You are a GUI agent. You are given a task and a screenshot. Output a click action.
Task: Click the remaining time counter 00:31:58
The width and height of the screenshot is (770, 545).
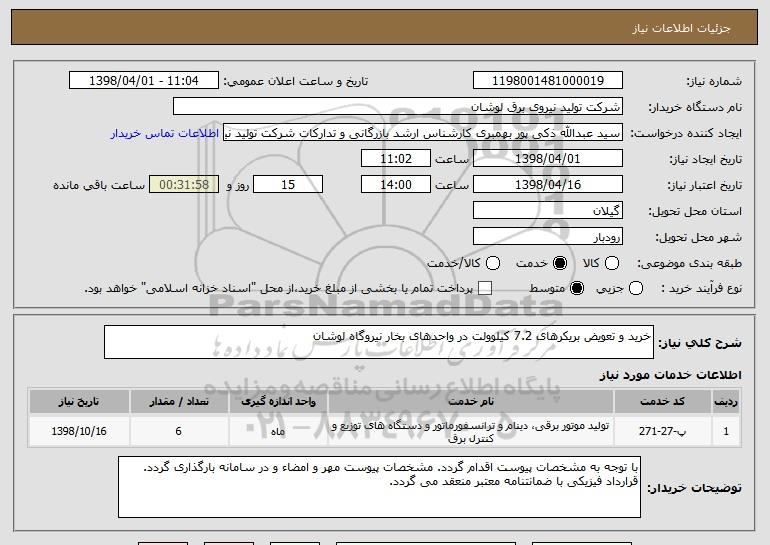point(184,185)
